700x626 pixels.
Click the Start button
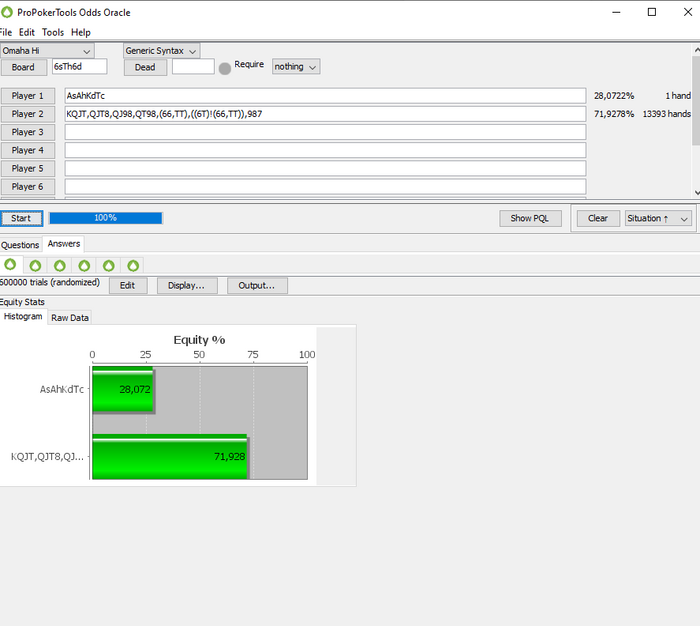(x=21, y=218)
